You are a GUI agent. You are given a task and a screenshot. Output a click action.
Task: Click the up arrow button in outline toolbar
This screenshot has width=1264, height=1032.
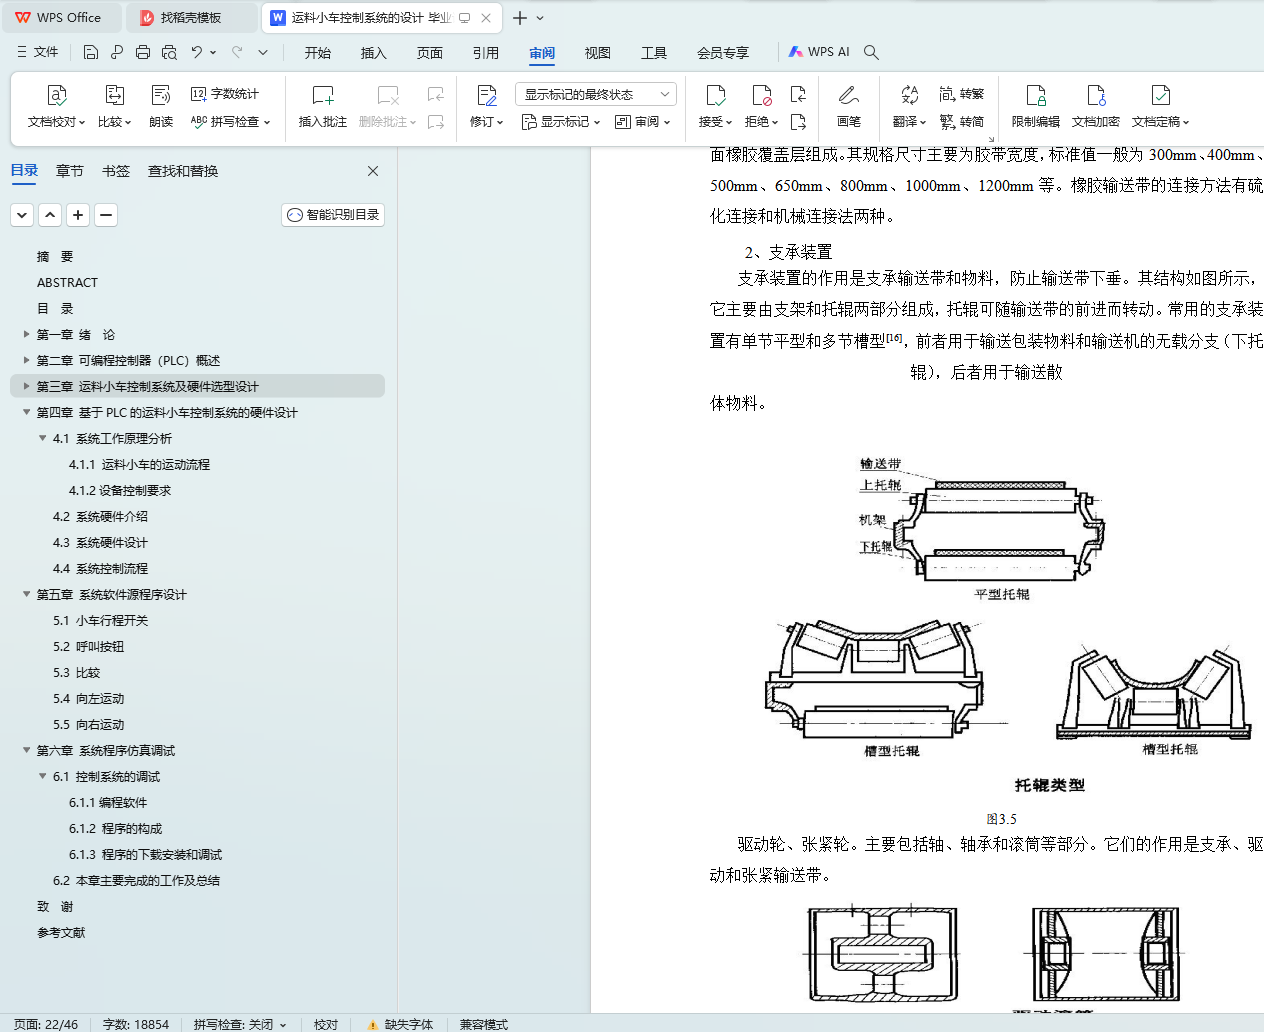(x=50, y=214)
